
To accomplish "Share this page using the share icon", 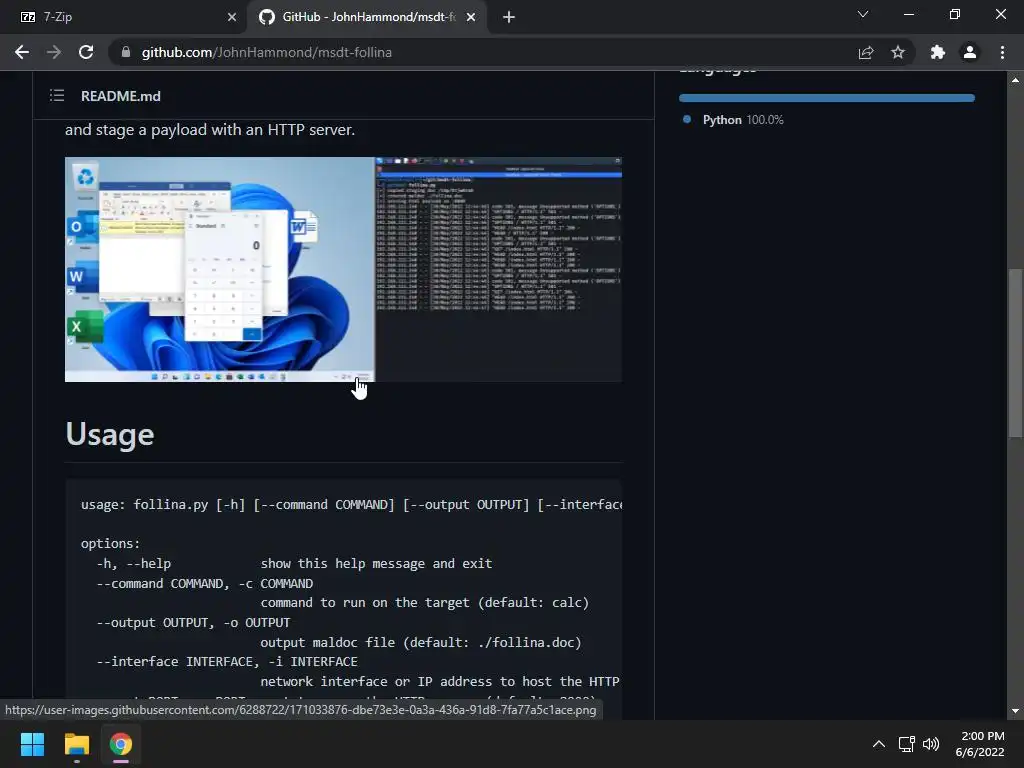I will coord(866,52).
